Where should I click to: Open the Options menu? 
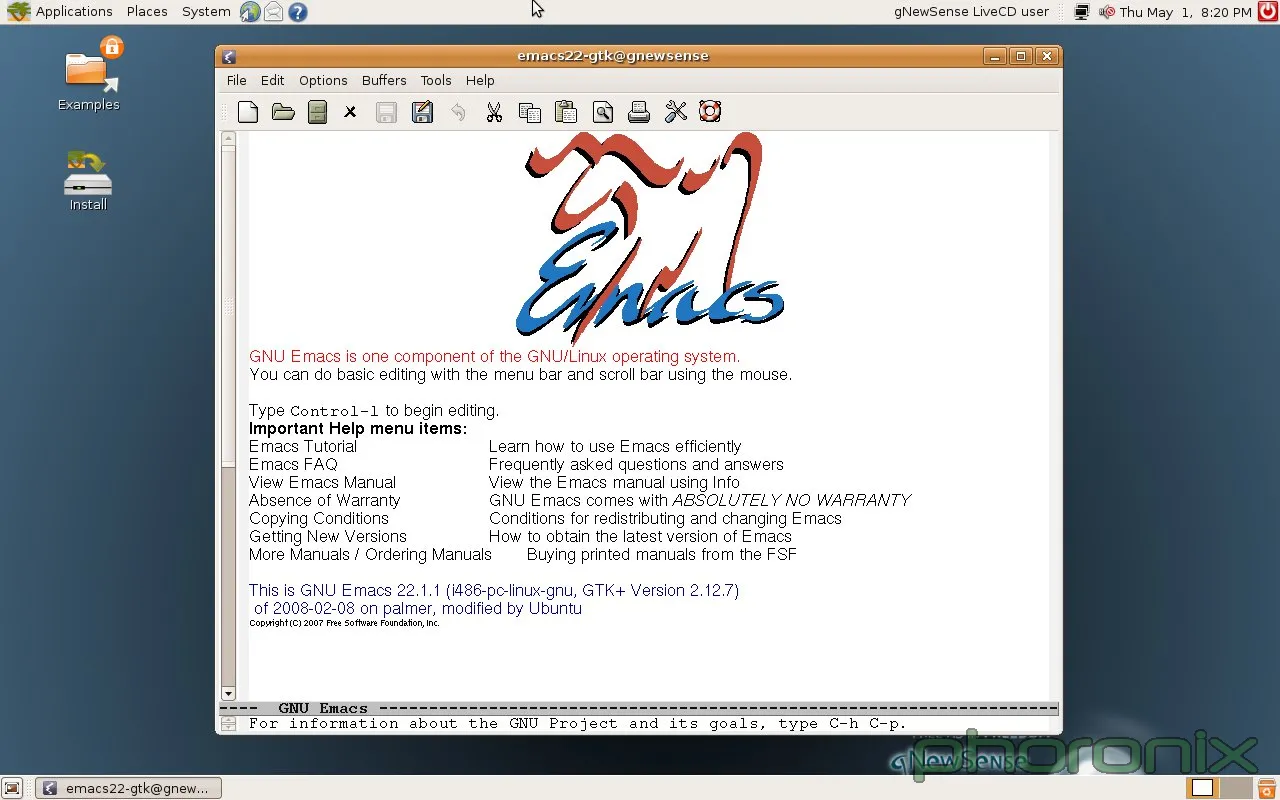tap(323, 80)
